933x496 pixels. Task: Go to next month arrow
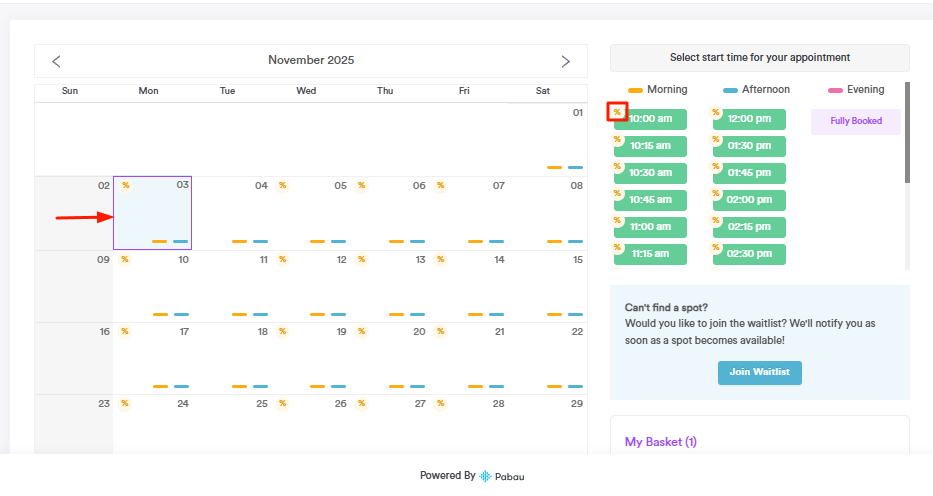click(565, 61)
